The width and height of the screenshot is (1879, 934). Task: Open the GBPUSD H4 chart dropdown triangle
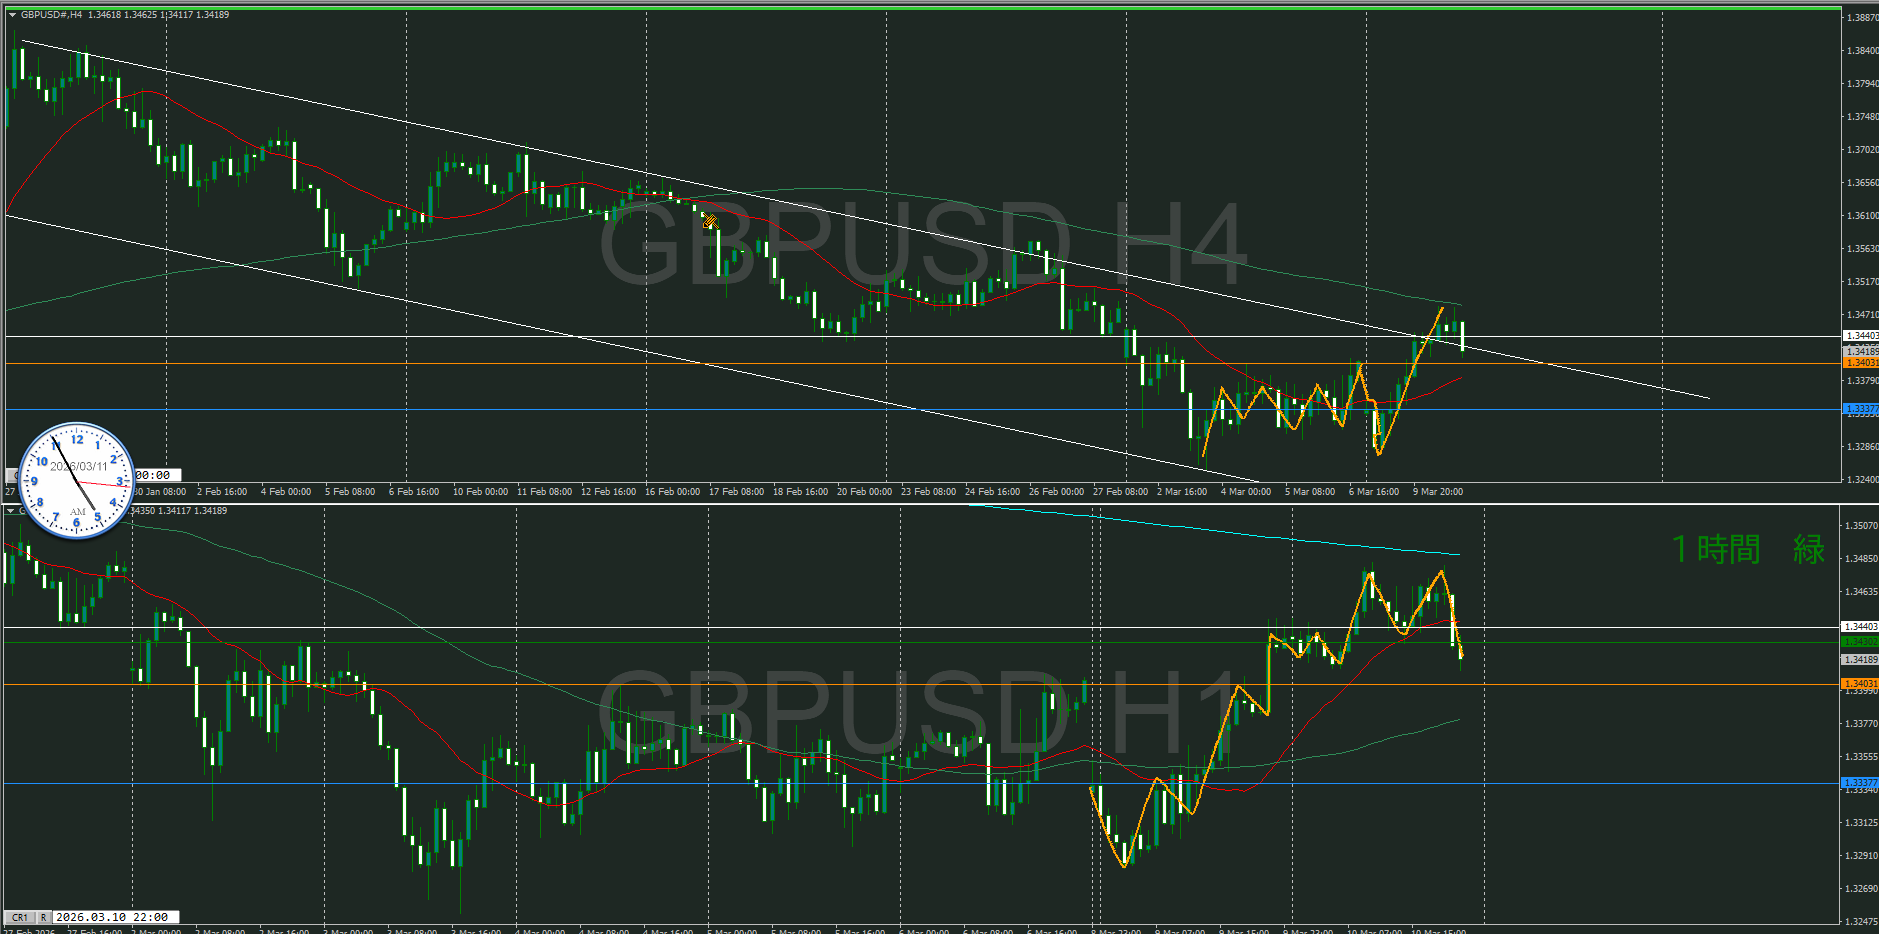tap(12, 15)
